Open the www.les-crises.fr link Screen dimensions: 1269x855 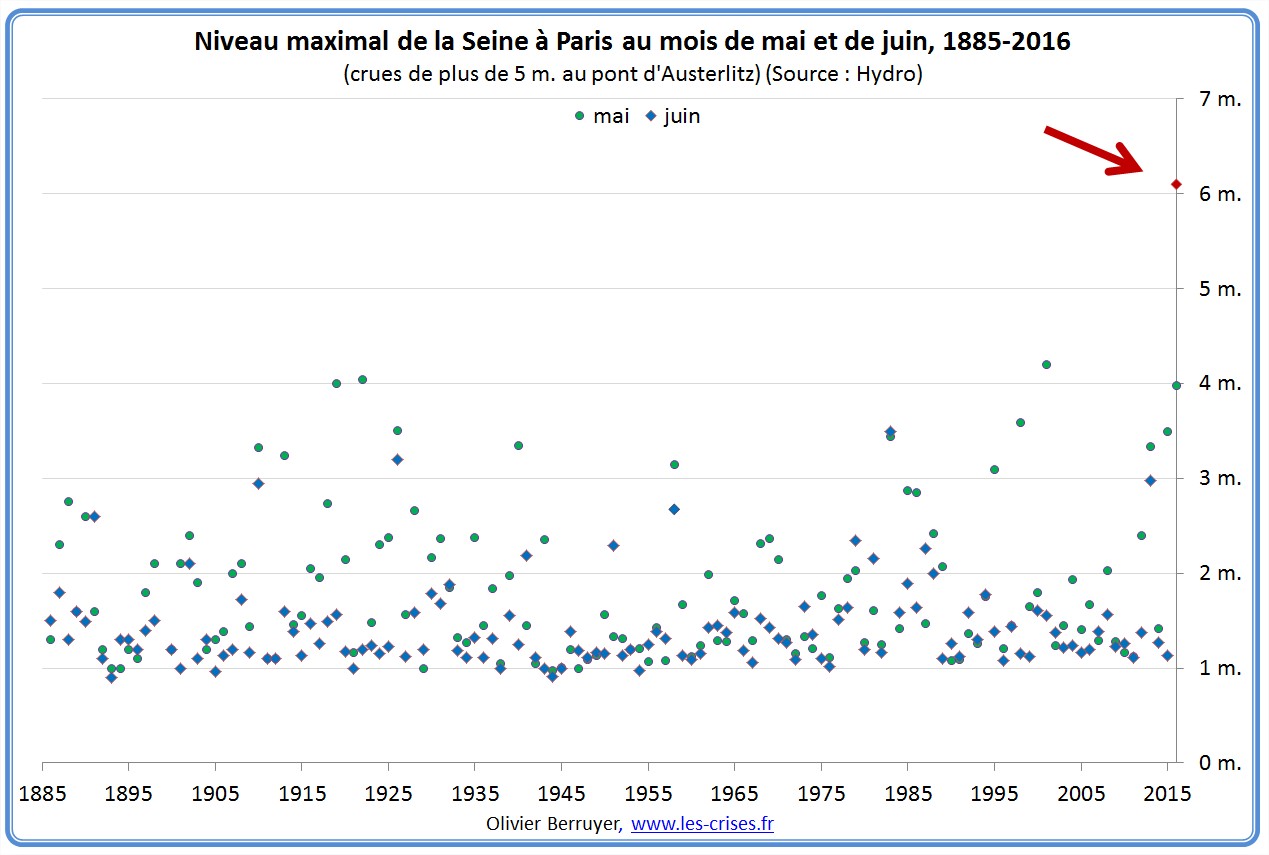703,824
